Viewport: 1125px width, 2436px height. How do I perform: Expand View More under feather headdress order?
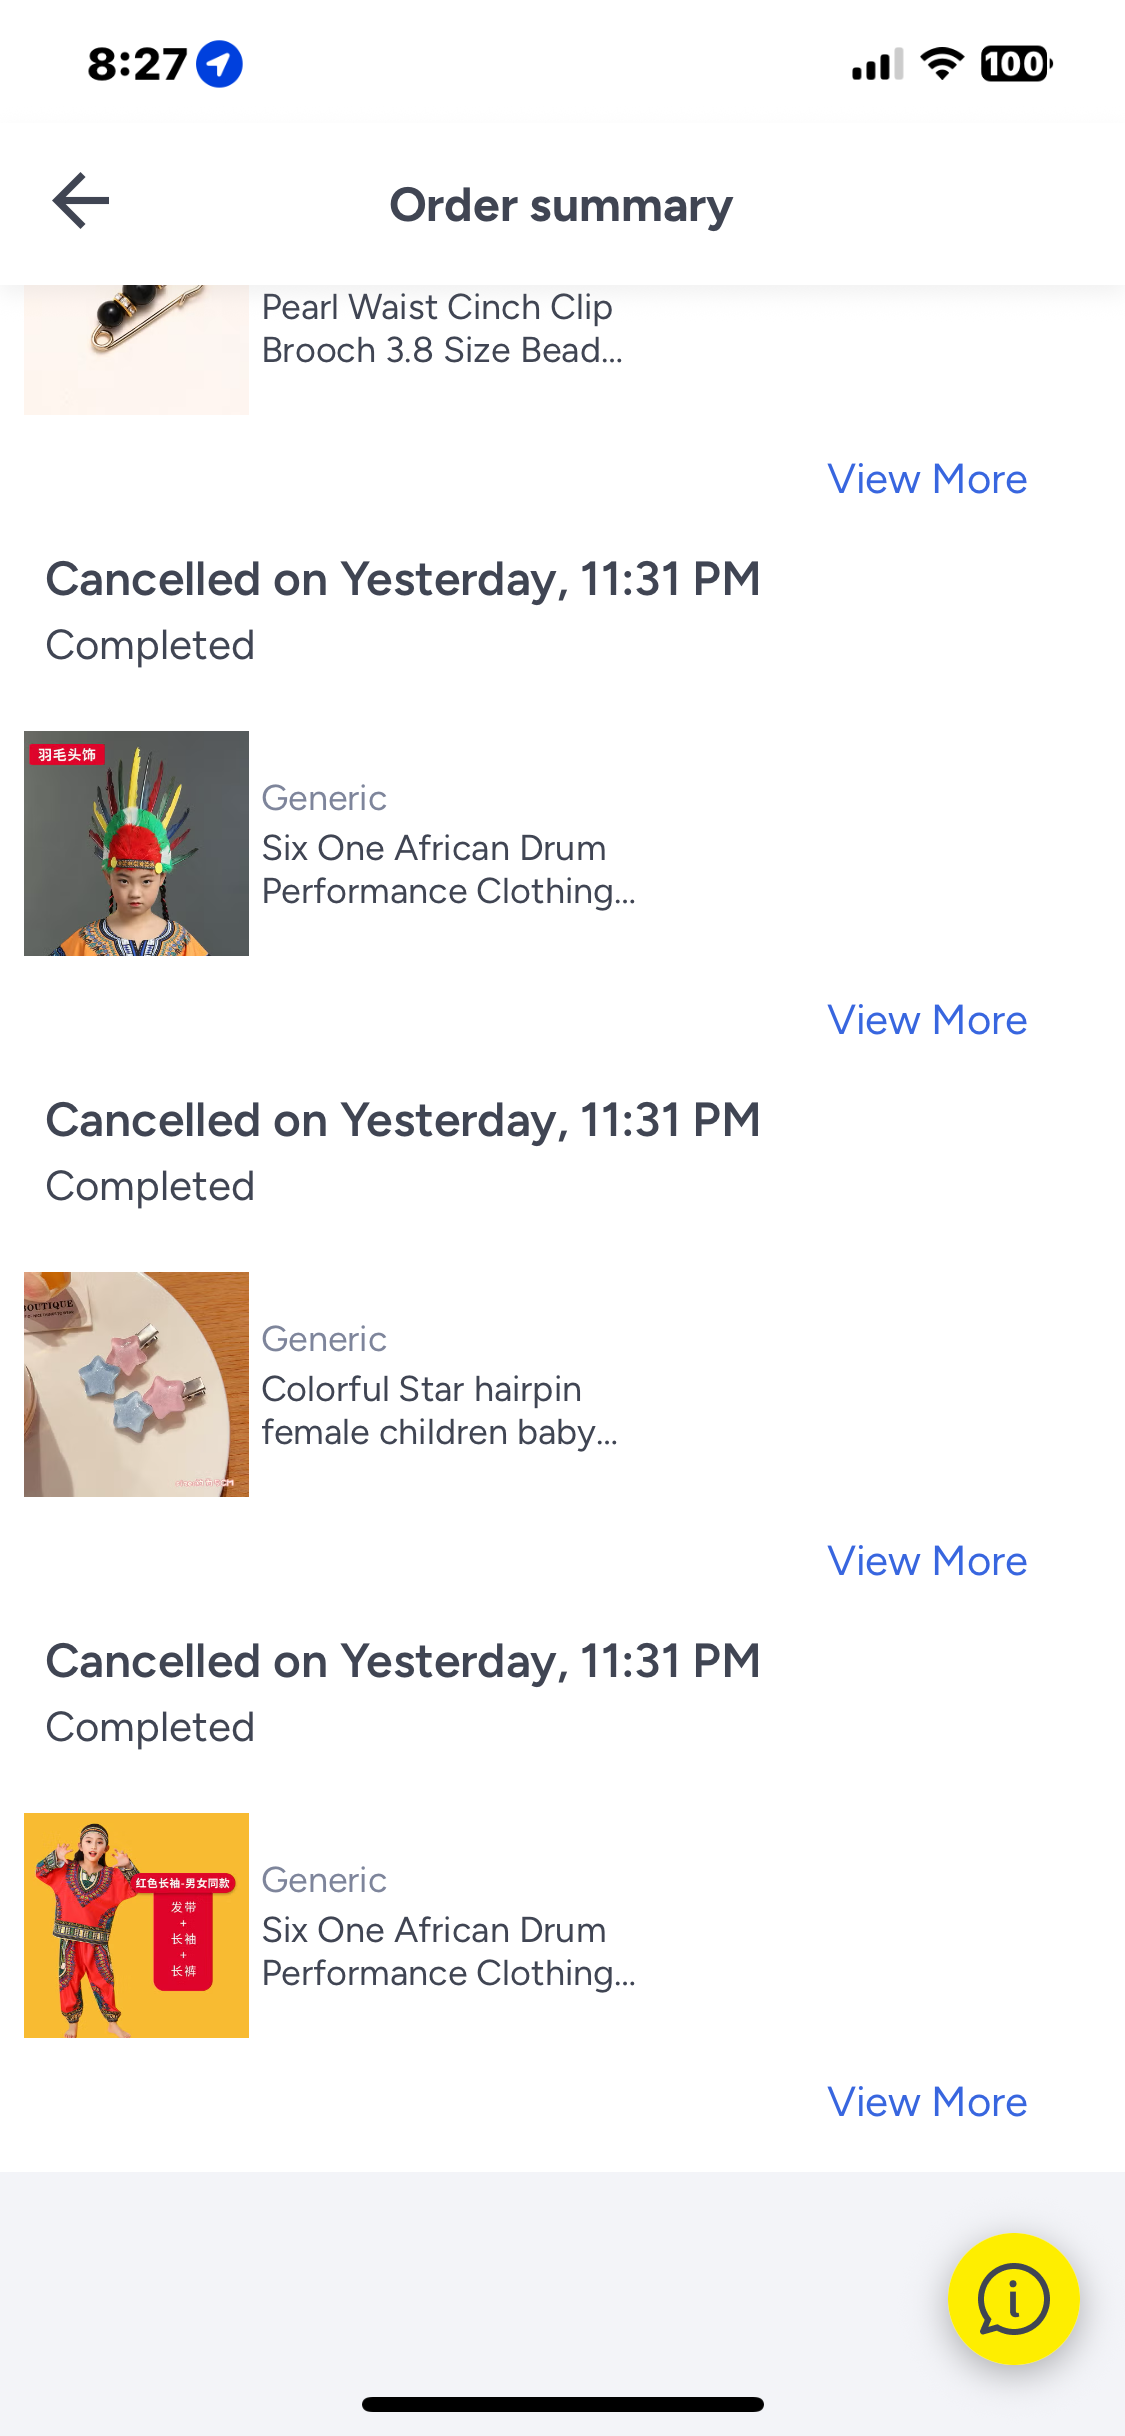tap(926, 1020)
